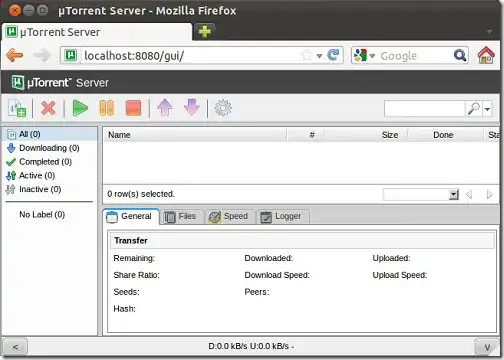Open the URL history dropdown arrow
The width and height of the screenshot is (504, 360).
click(x=319, y=56)
